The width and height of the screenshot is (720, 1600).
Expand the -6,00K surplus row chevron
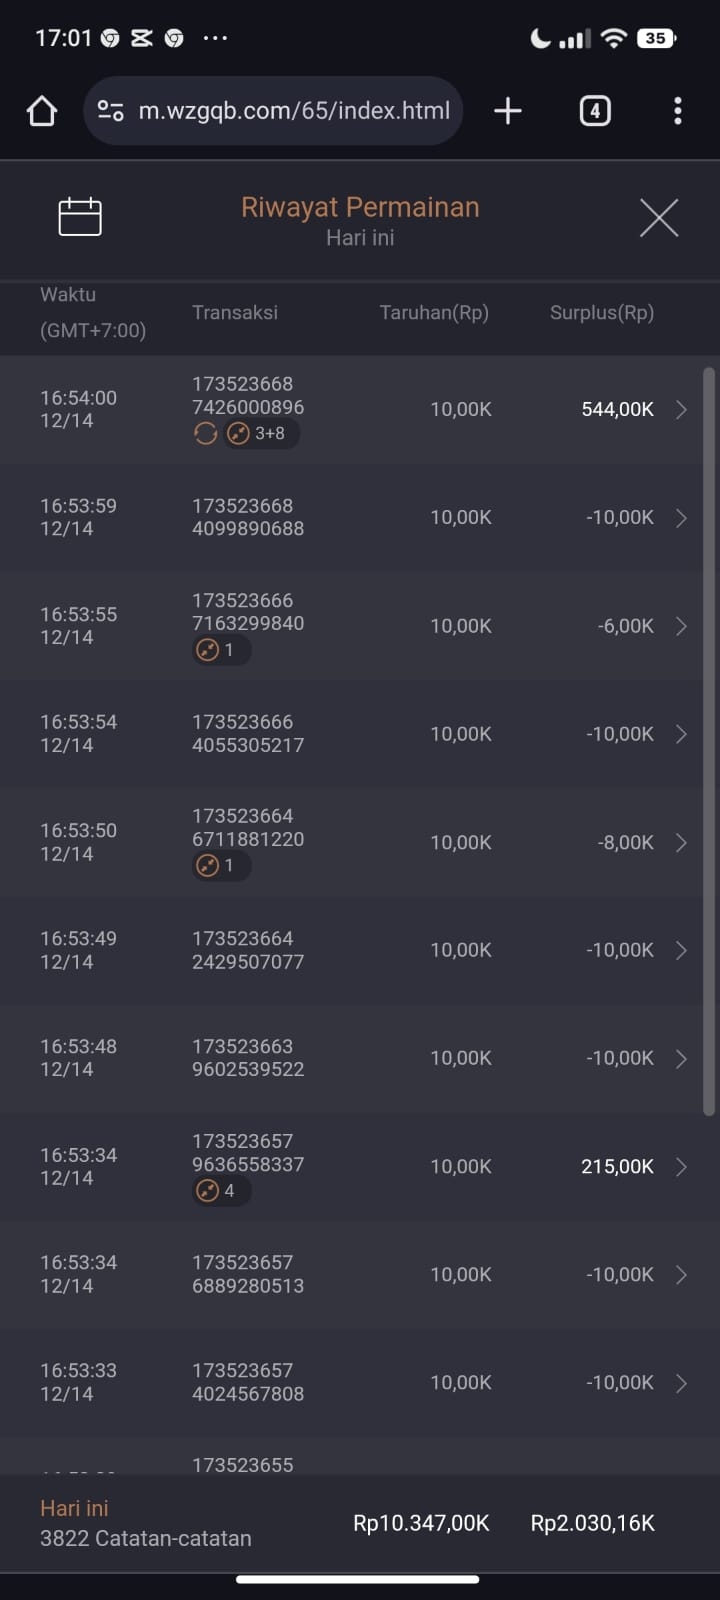coord(681,626)
